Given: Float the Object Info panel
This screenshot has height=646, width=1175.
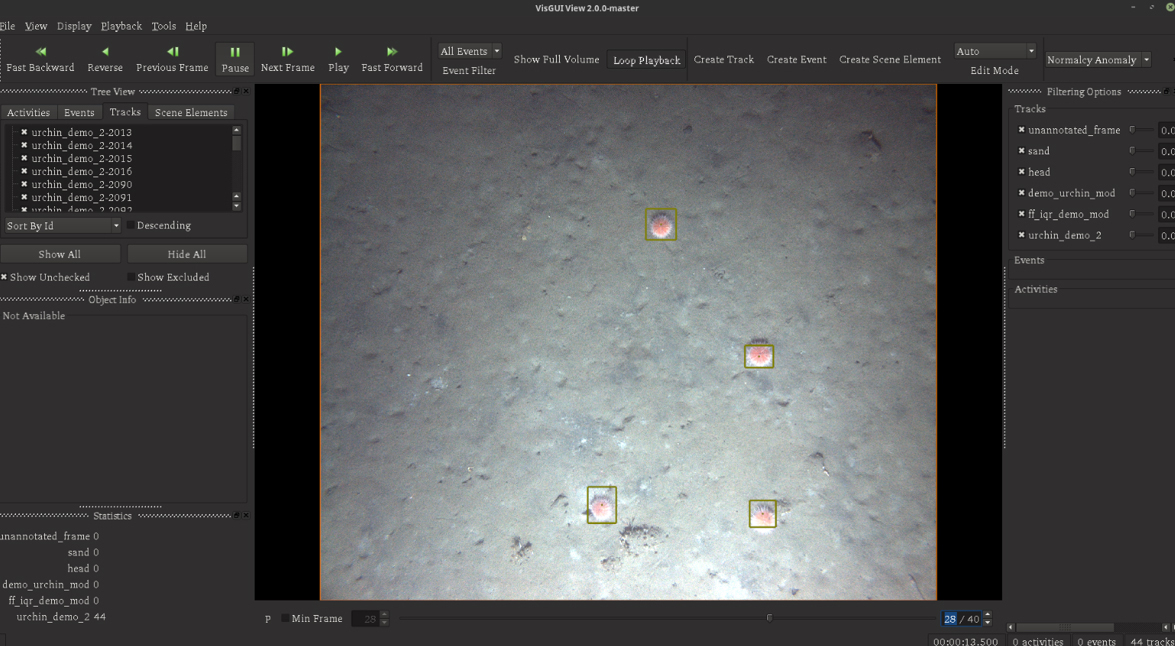Looking at the screenshot, I should pos(237,300).
